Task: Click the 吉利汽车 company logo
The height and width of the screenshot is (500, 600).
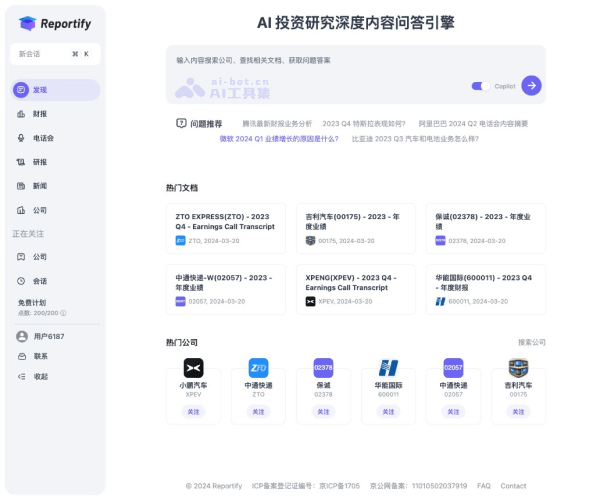Action: click(518, 368)
